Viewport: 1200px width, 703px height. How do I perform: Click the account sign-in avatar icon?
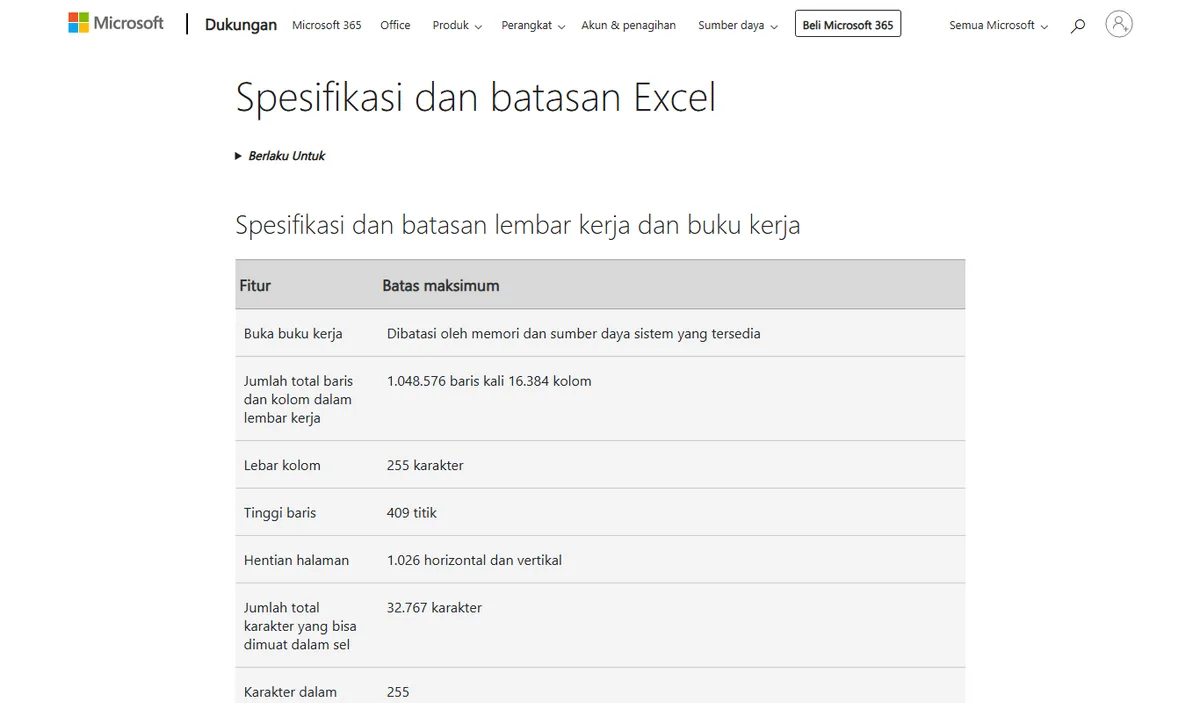[1119, 24]
